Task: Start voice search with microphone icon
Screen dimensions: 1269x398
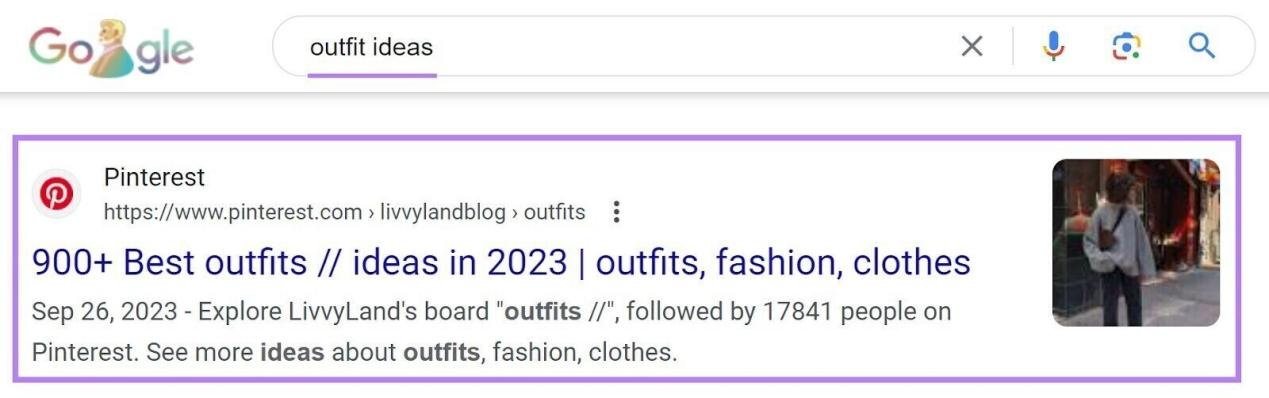Action: pos(1054,47)
